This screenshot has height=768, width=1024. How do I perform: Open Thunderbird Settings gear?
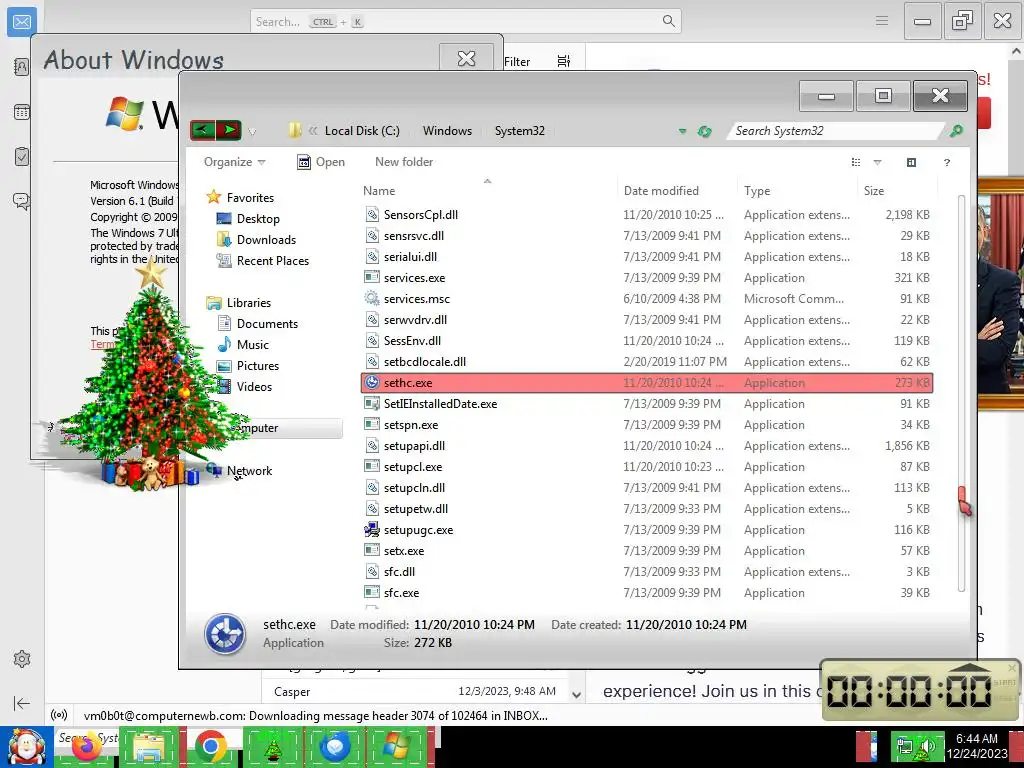(x=22, y=659)
